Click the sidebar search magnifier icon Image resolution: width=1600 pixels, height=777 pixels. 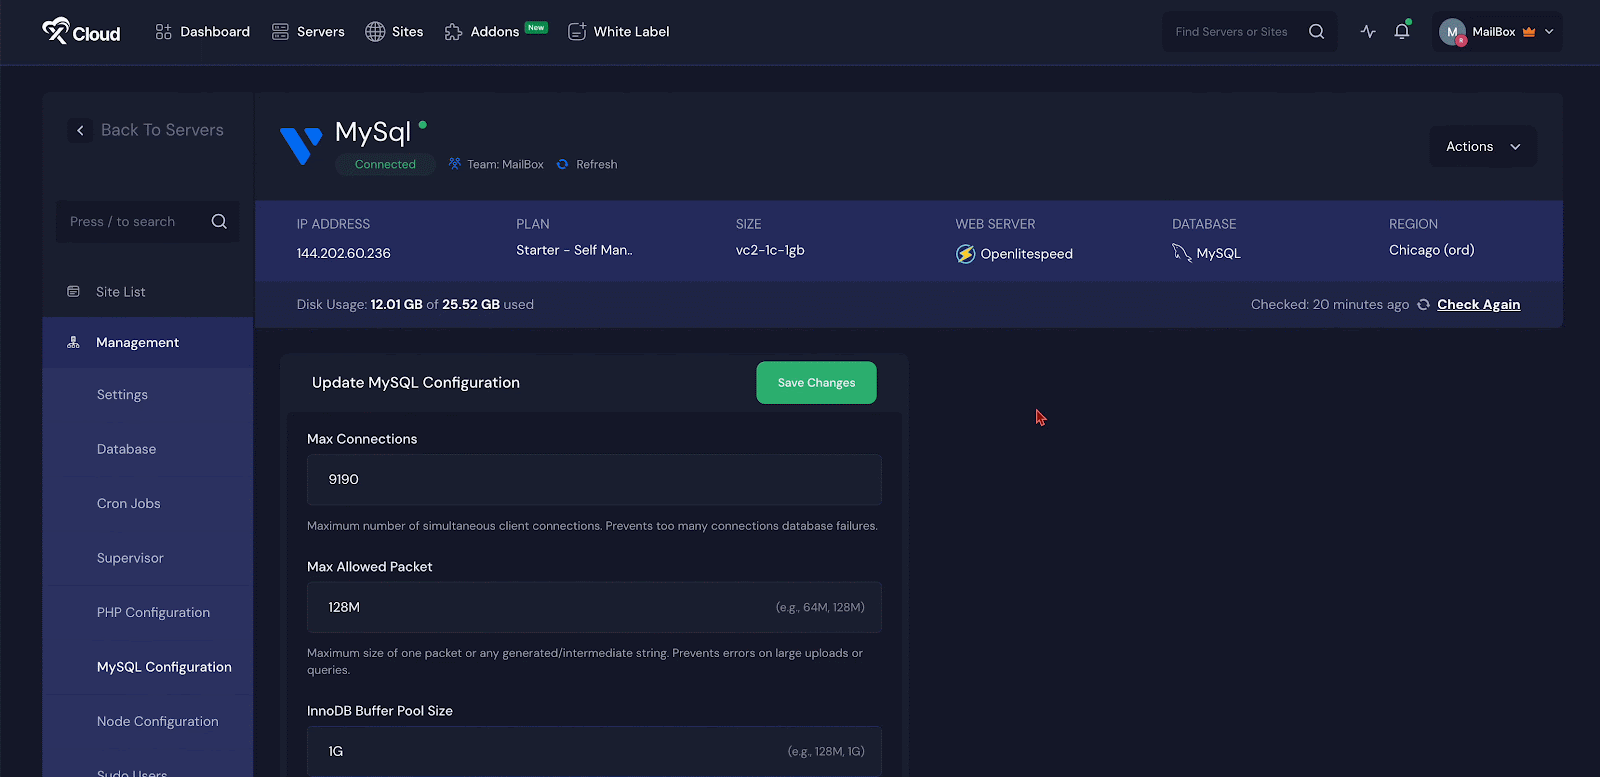[219, 222]
